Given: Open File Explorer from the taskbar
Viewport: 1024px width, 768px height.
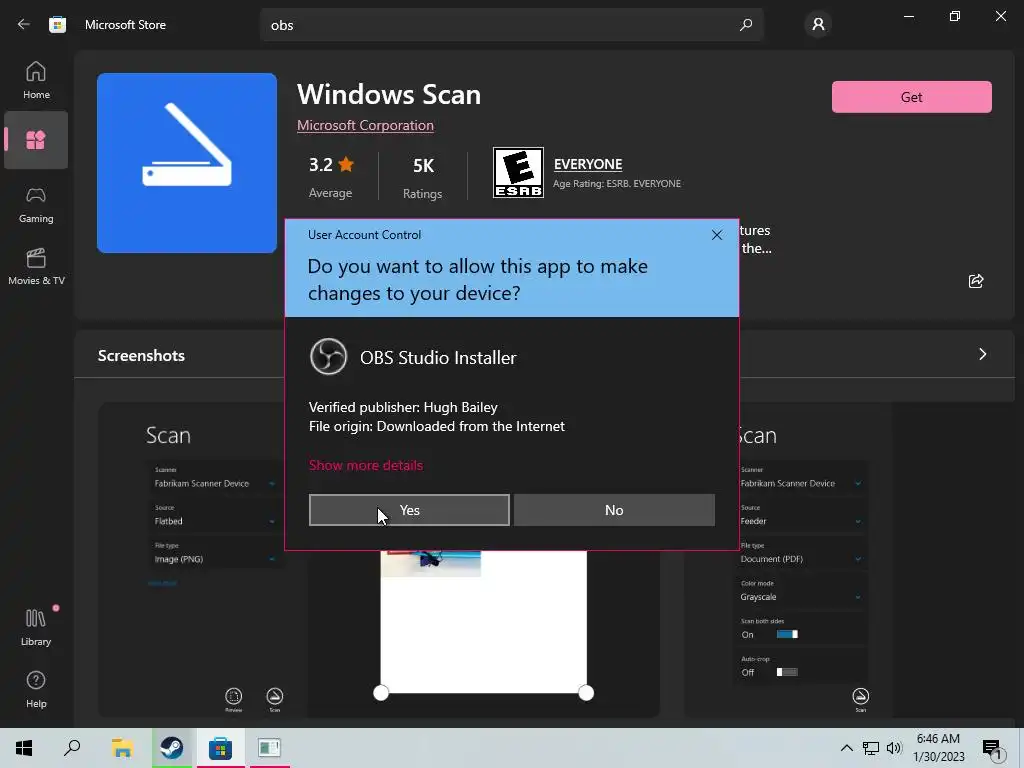Looking at the screenshot, I should pos(122,748).
